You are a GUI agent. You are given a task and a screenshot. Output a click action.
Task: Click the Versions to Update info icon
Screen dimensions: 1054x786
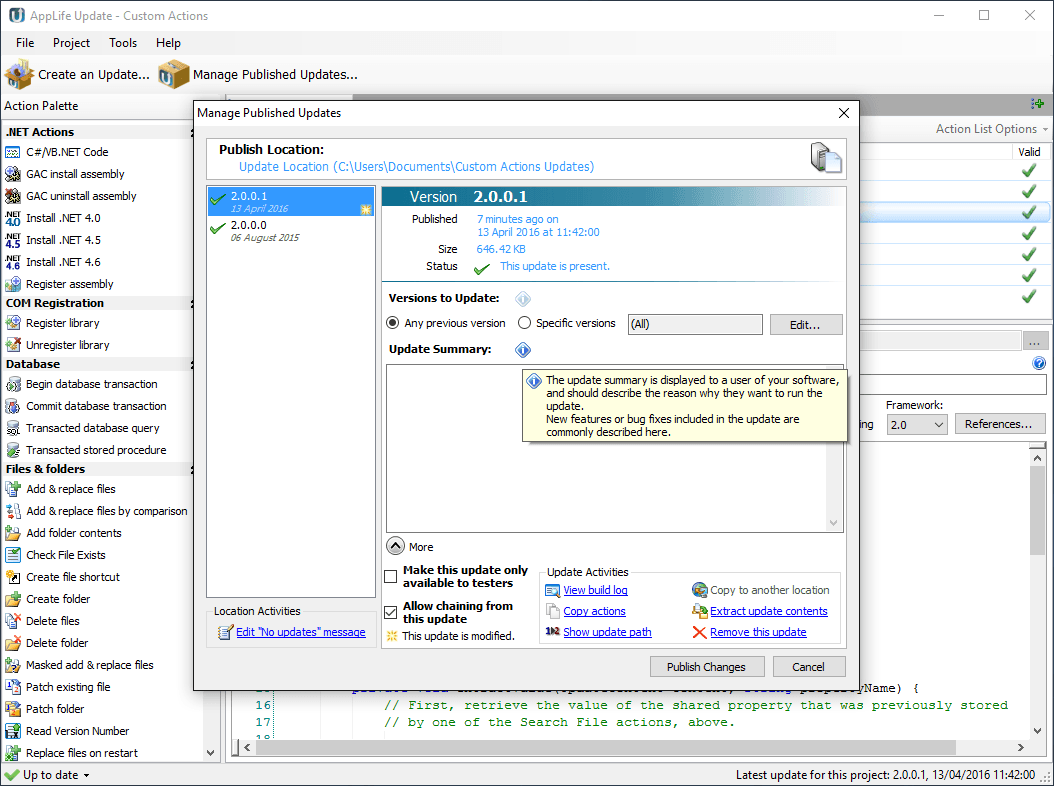(x=523, y=299)
